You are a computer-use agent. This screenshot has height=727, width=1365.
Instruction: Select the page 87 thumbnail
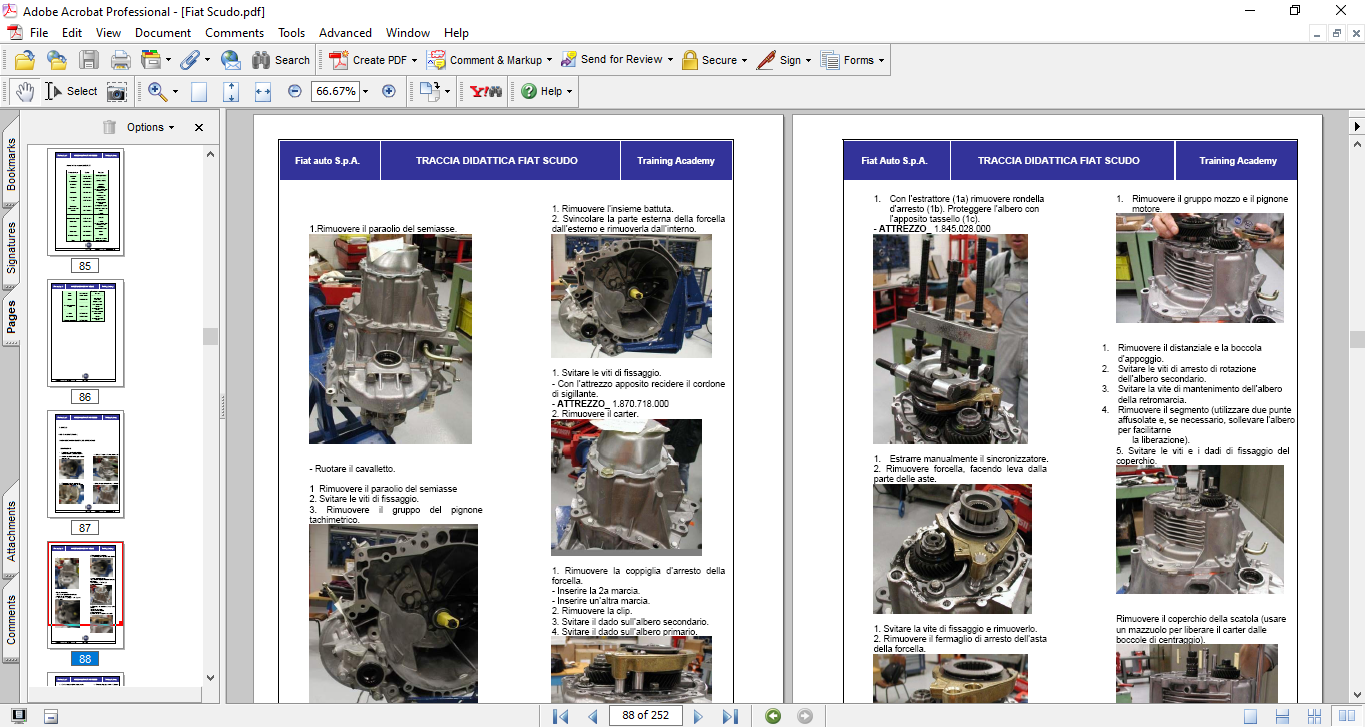tap(85, 465)
